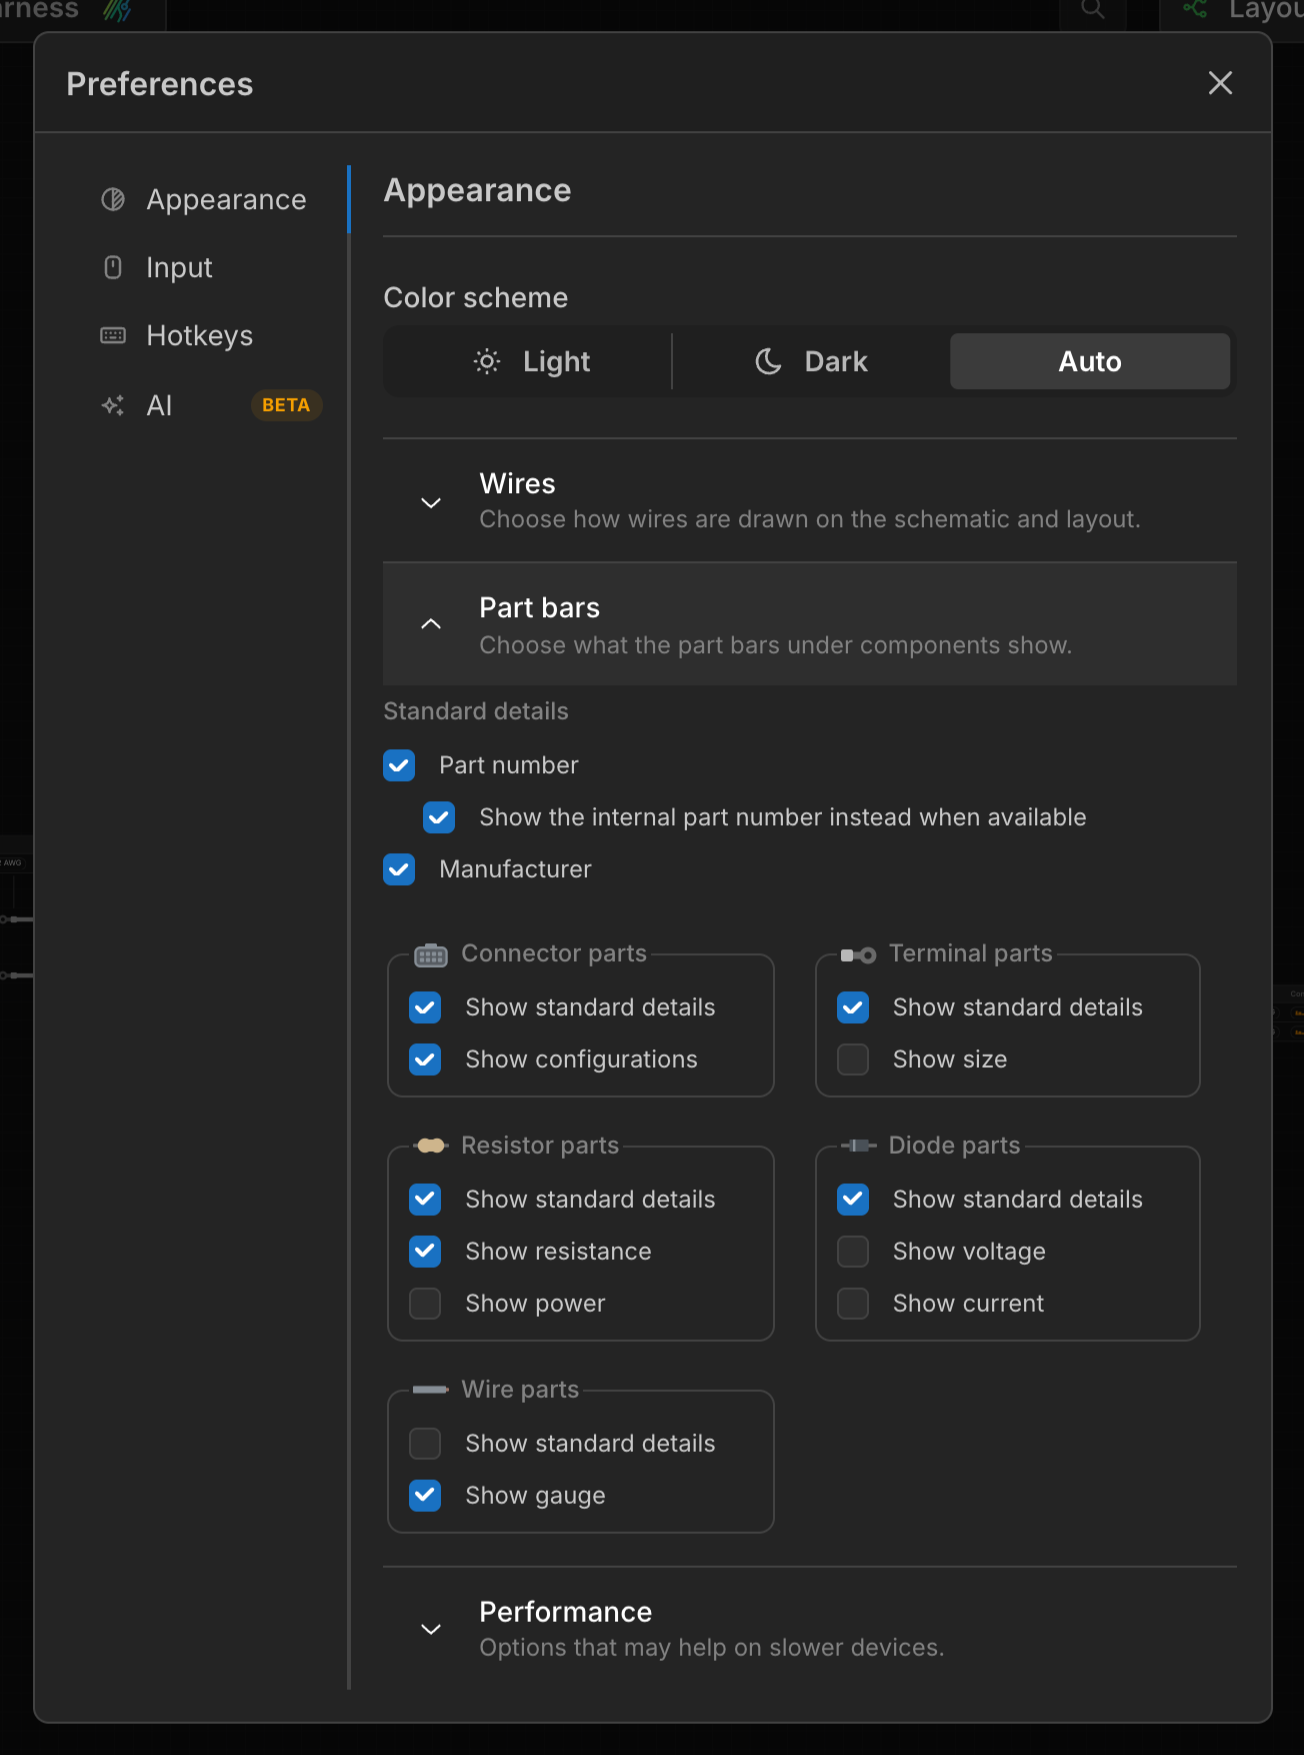
Task: Collapse the Part bars section
Action: click(810, 624)
